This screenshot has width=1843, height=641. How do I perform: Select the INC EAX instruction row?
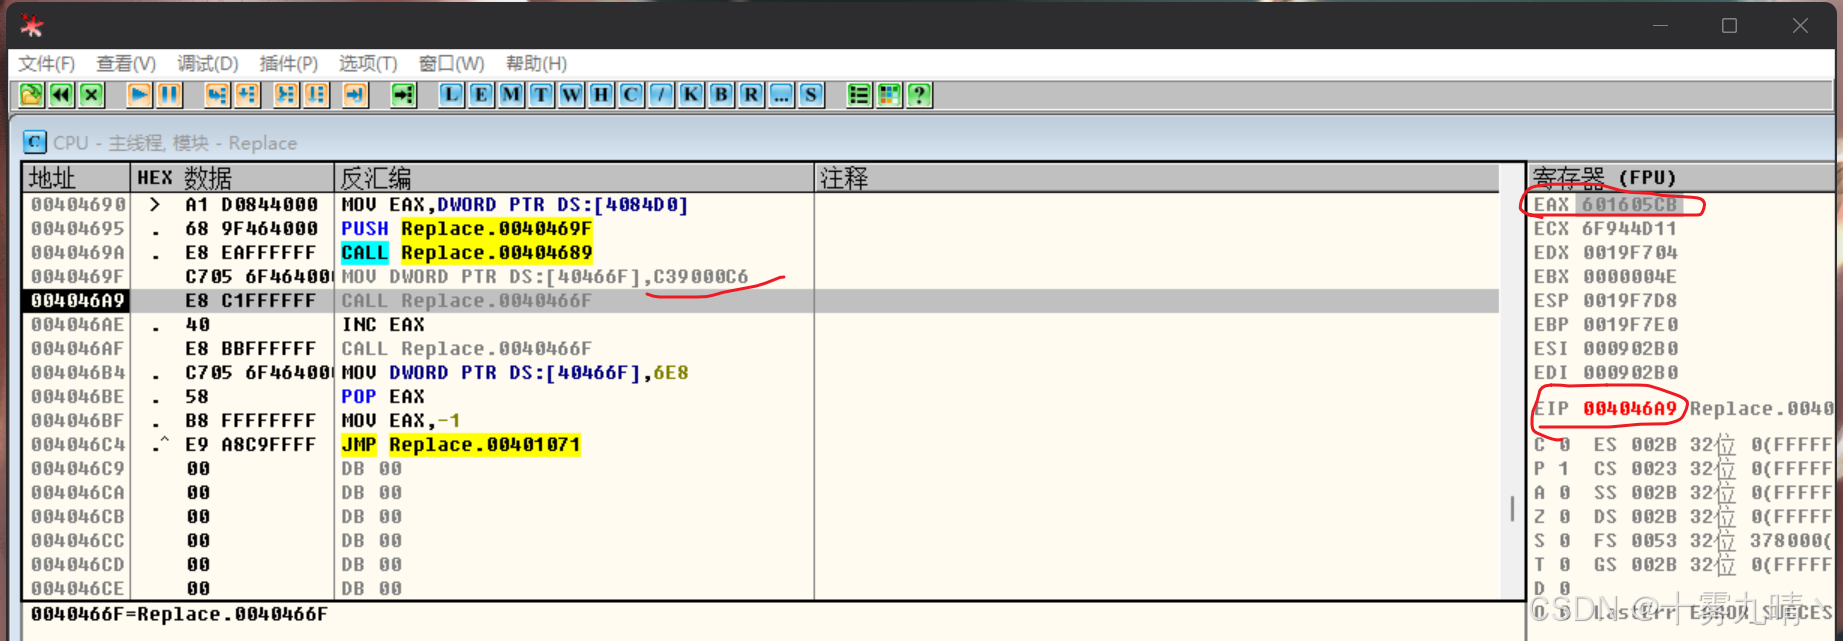(x=760, y=324)
